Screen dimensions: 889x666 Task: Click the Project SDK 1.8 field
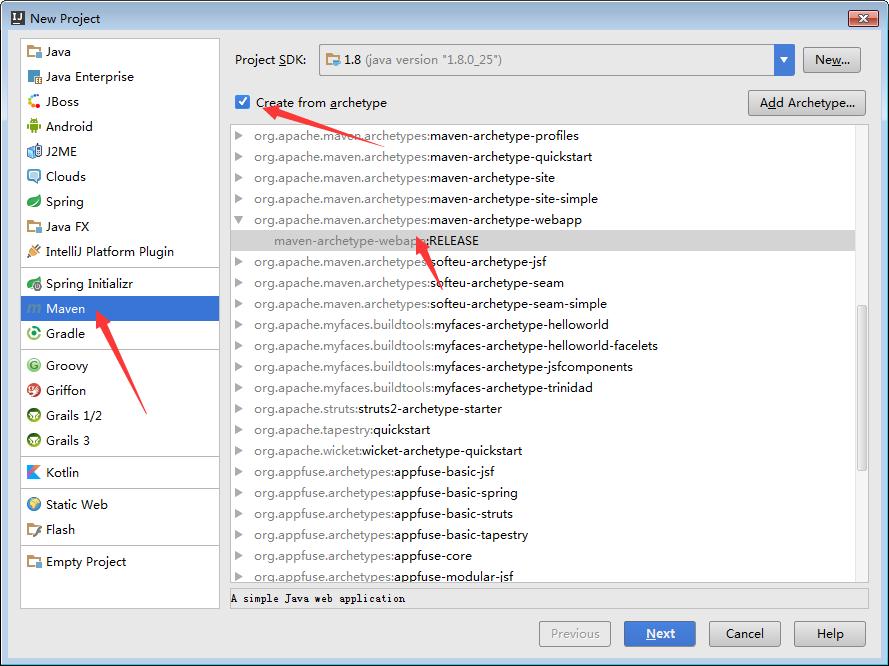coord(547,60)
